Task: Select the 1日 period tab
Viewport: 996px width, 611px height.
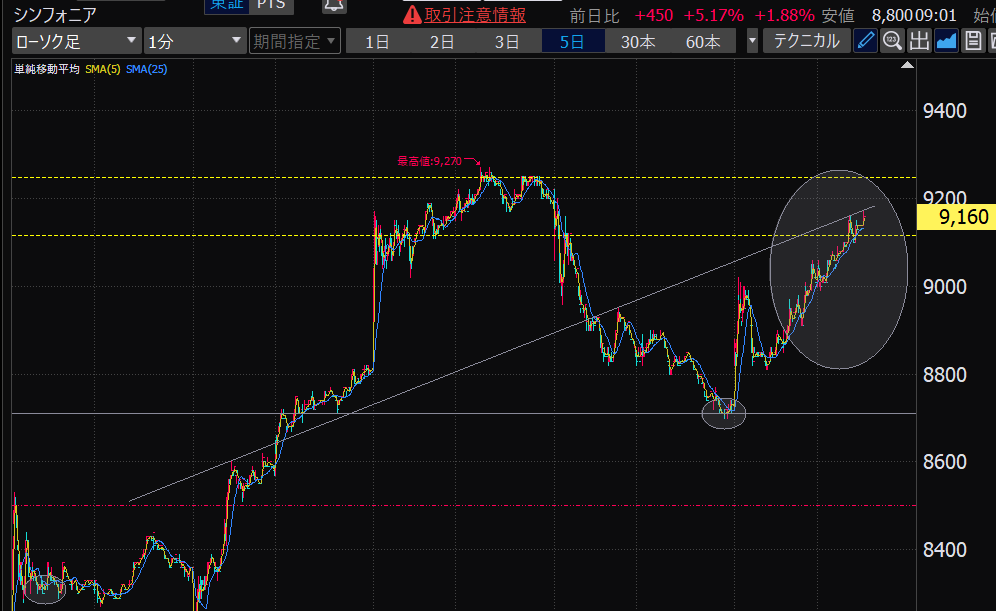Action: pyautogui.click(x=378, y=41)
